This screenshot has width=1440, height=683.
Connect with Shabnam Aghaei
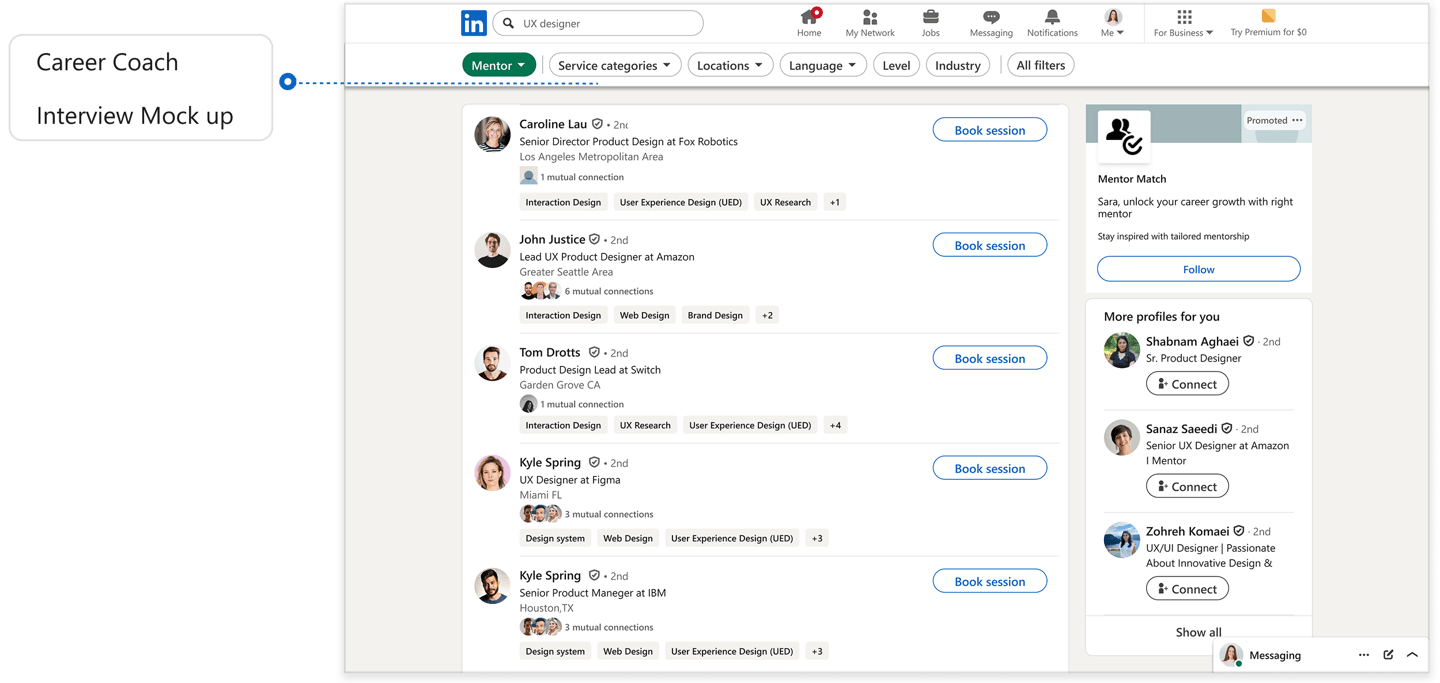[x=1187, y=384]
